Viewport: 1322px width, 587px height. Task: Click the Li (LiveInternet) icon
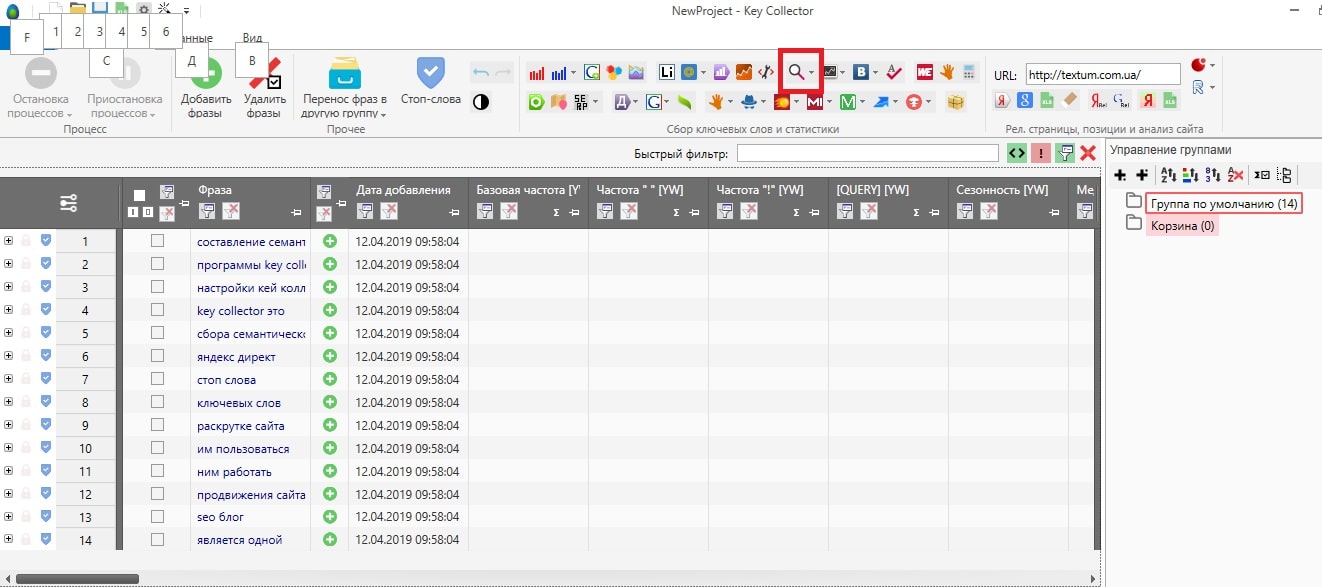pyautogui.click(x=667, y=72)
